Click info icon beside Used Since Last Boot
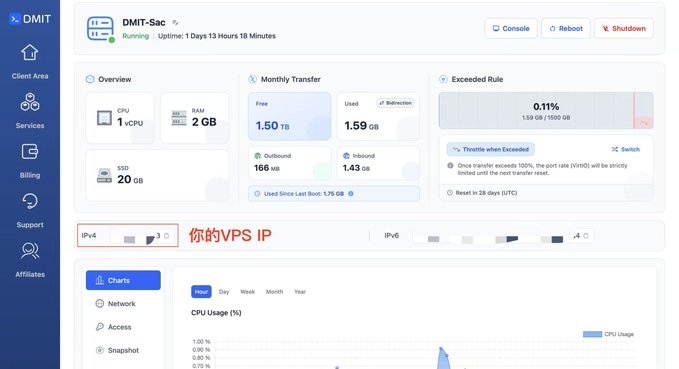The width and height of the screenshot is (679, 369). (x=351, y=194)
